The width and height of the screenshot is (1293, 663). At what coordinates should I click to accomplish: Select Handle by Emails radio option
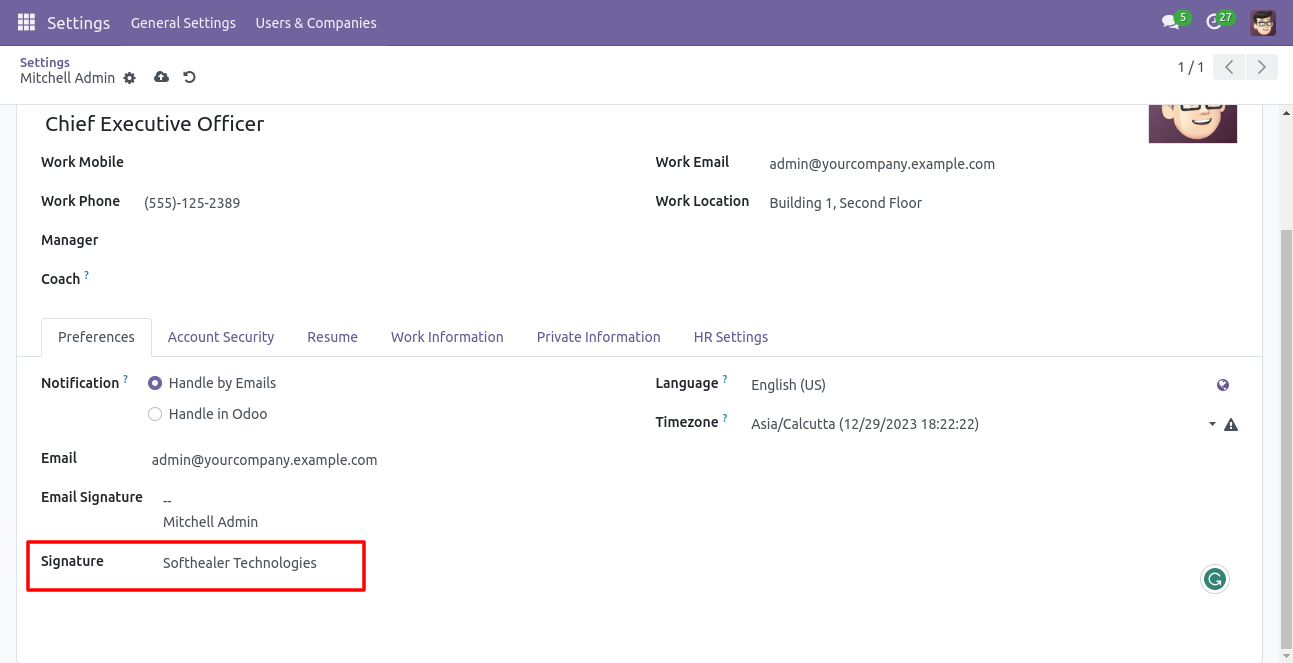click(155, 383)
